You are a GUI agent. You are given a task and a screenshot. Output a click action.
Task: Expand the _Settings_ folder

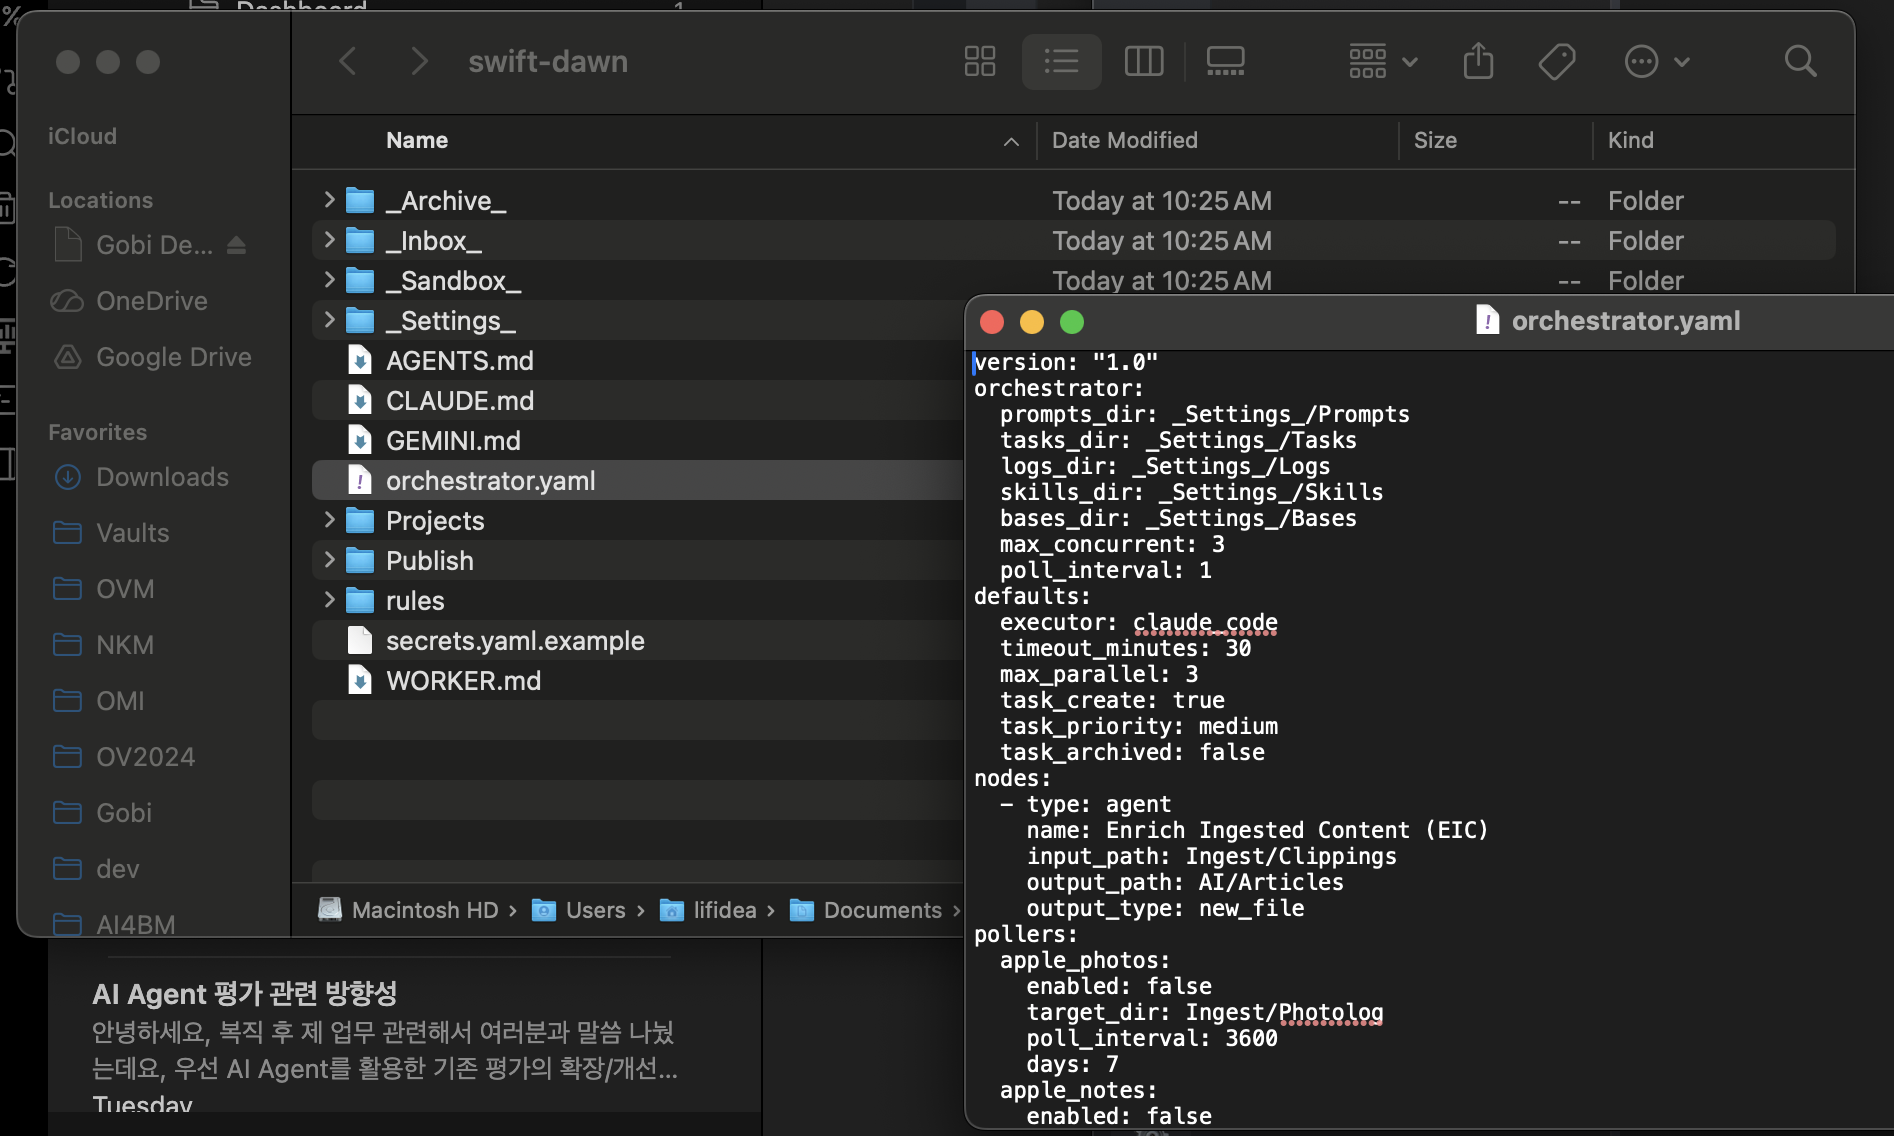(x=329, y=320)
